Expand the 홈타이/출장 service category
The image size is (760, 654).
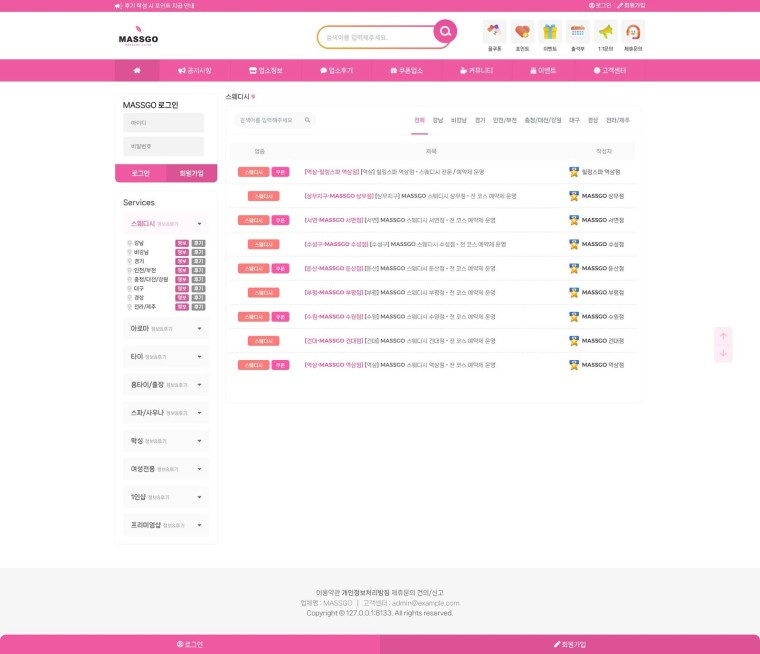coord(166,384)
